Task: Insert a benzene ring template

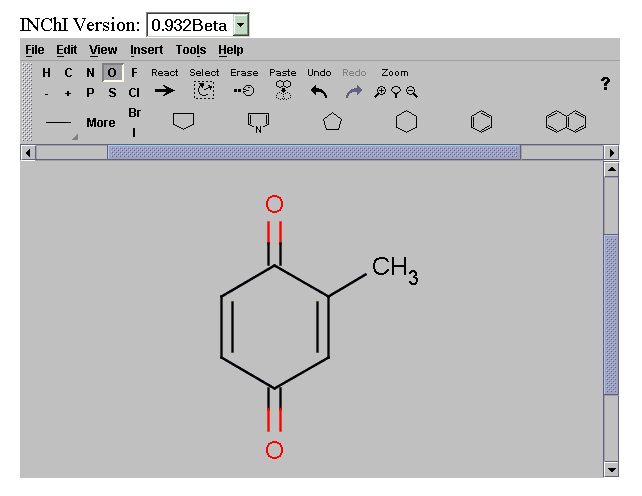Action: 481,122
